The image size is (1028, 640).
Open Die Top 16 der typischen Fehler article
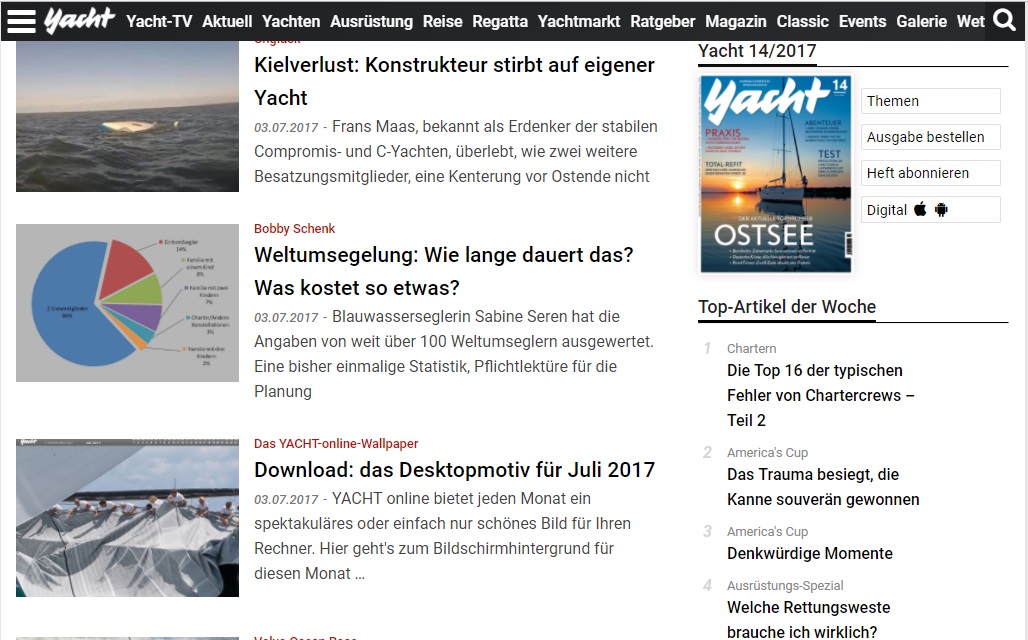tap(820, 395)
